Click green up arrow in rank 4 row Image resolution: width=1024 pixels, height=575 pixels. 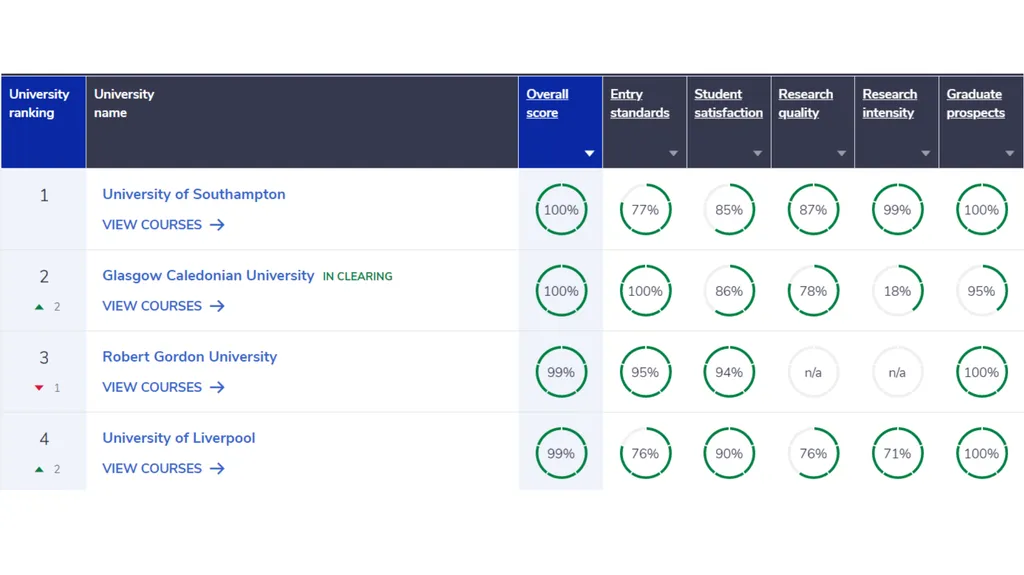coord(39,469)
